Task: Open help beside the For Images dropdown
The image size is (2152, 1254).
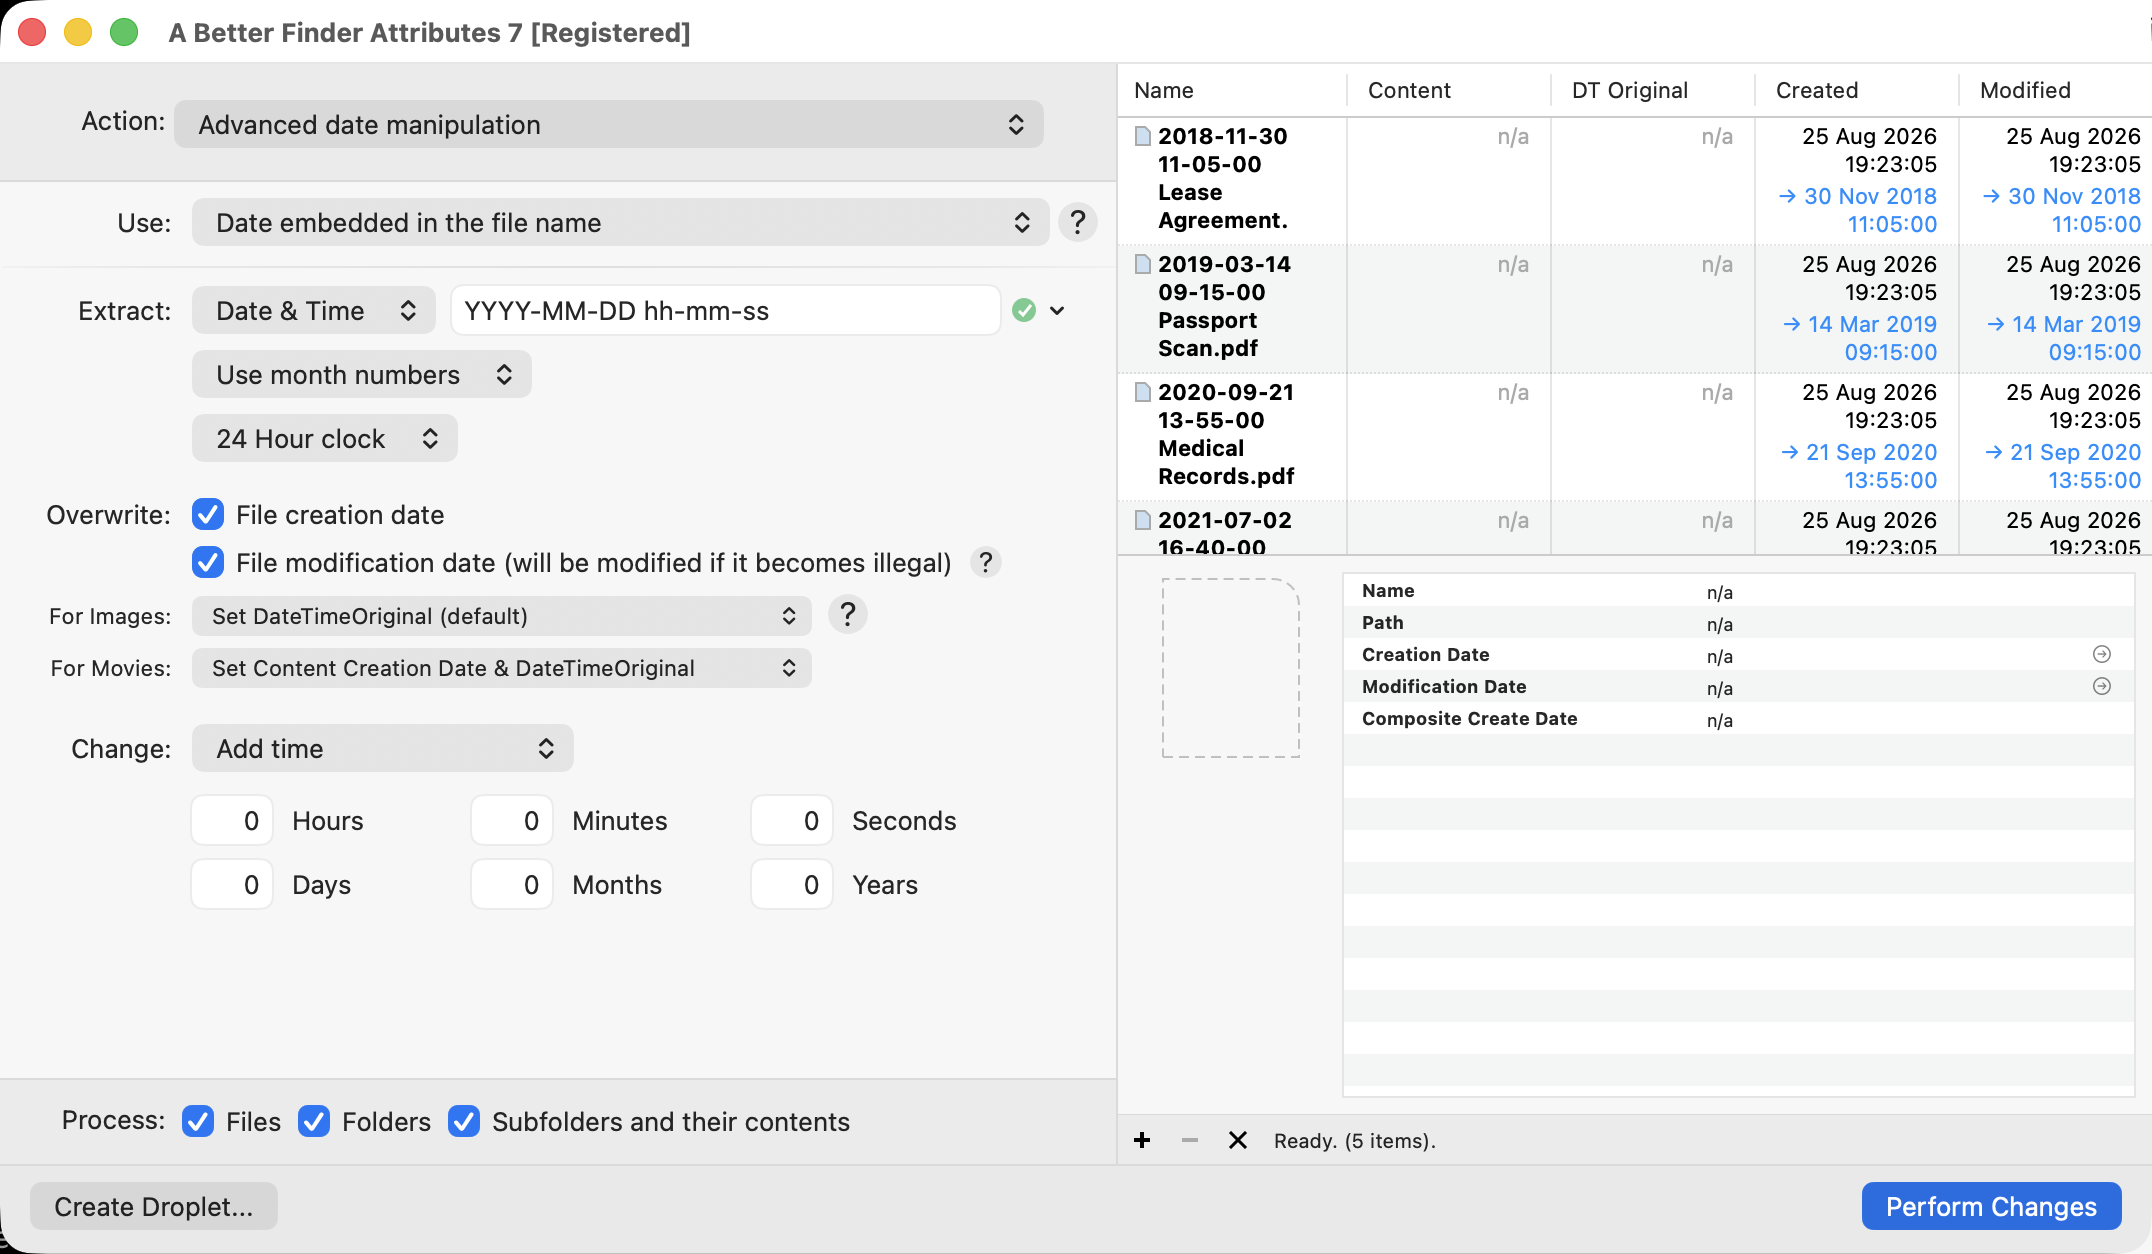Action: [848, 615]
